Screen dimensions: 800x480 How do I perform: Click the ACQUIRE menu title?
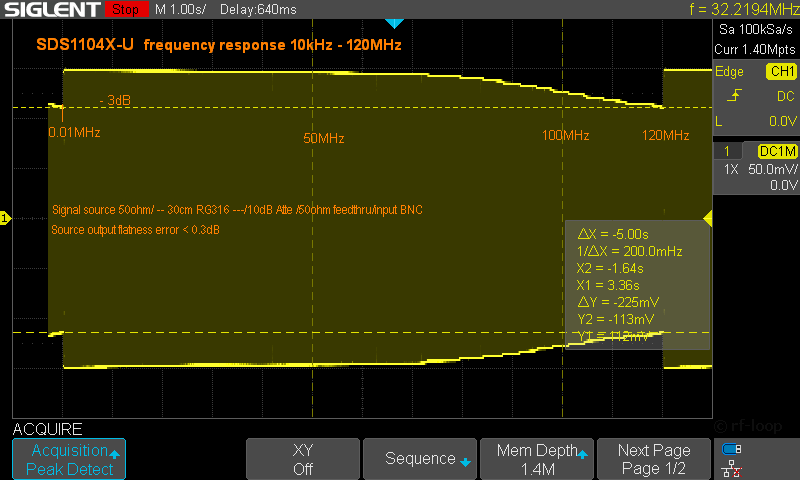coord(47,429)
